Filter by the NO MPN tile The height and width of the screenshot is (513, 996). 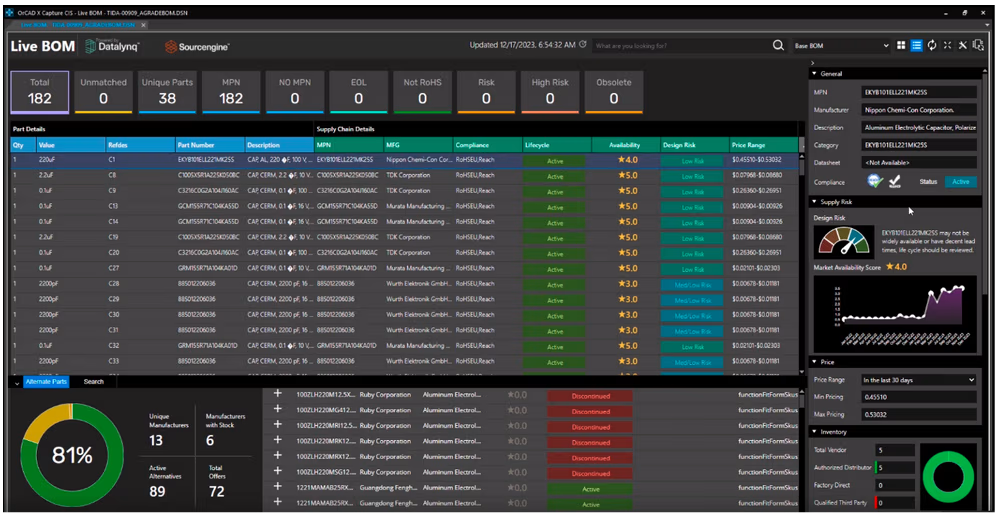295,92
